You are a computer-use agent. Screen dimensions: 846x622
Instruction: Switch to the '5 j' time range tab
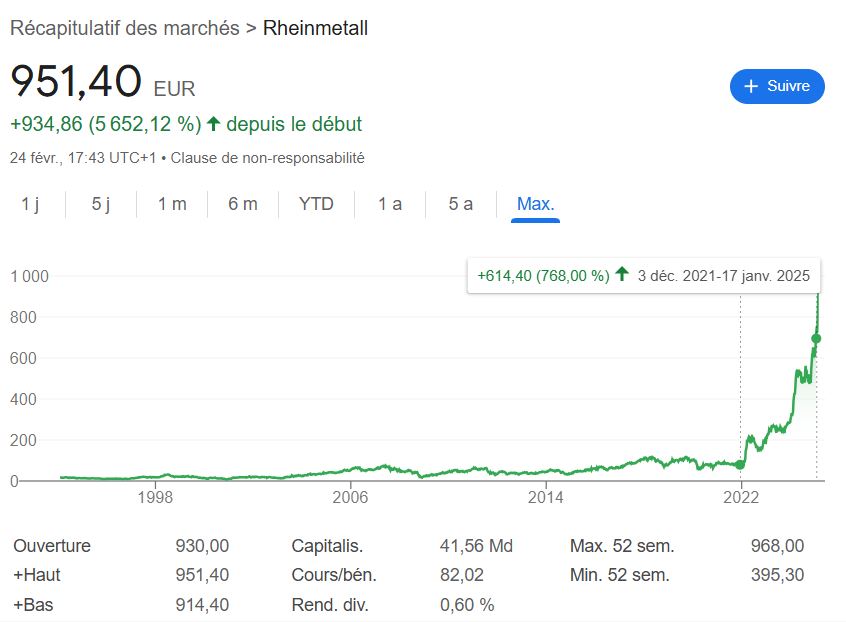pos(100,204)
